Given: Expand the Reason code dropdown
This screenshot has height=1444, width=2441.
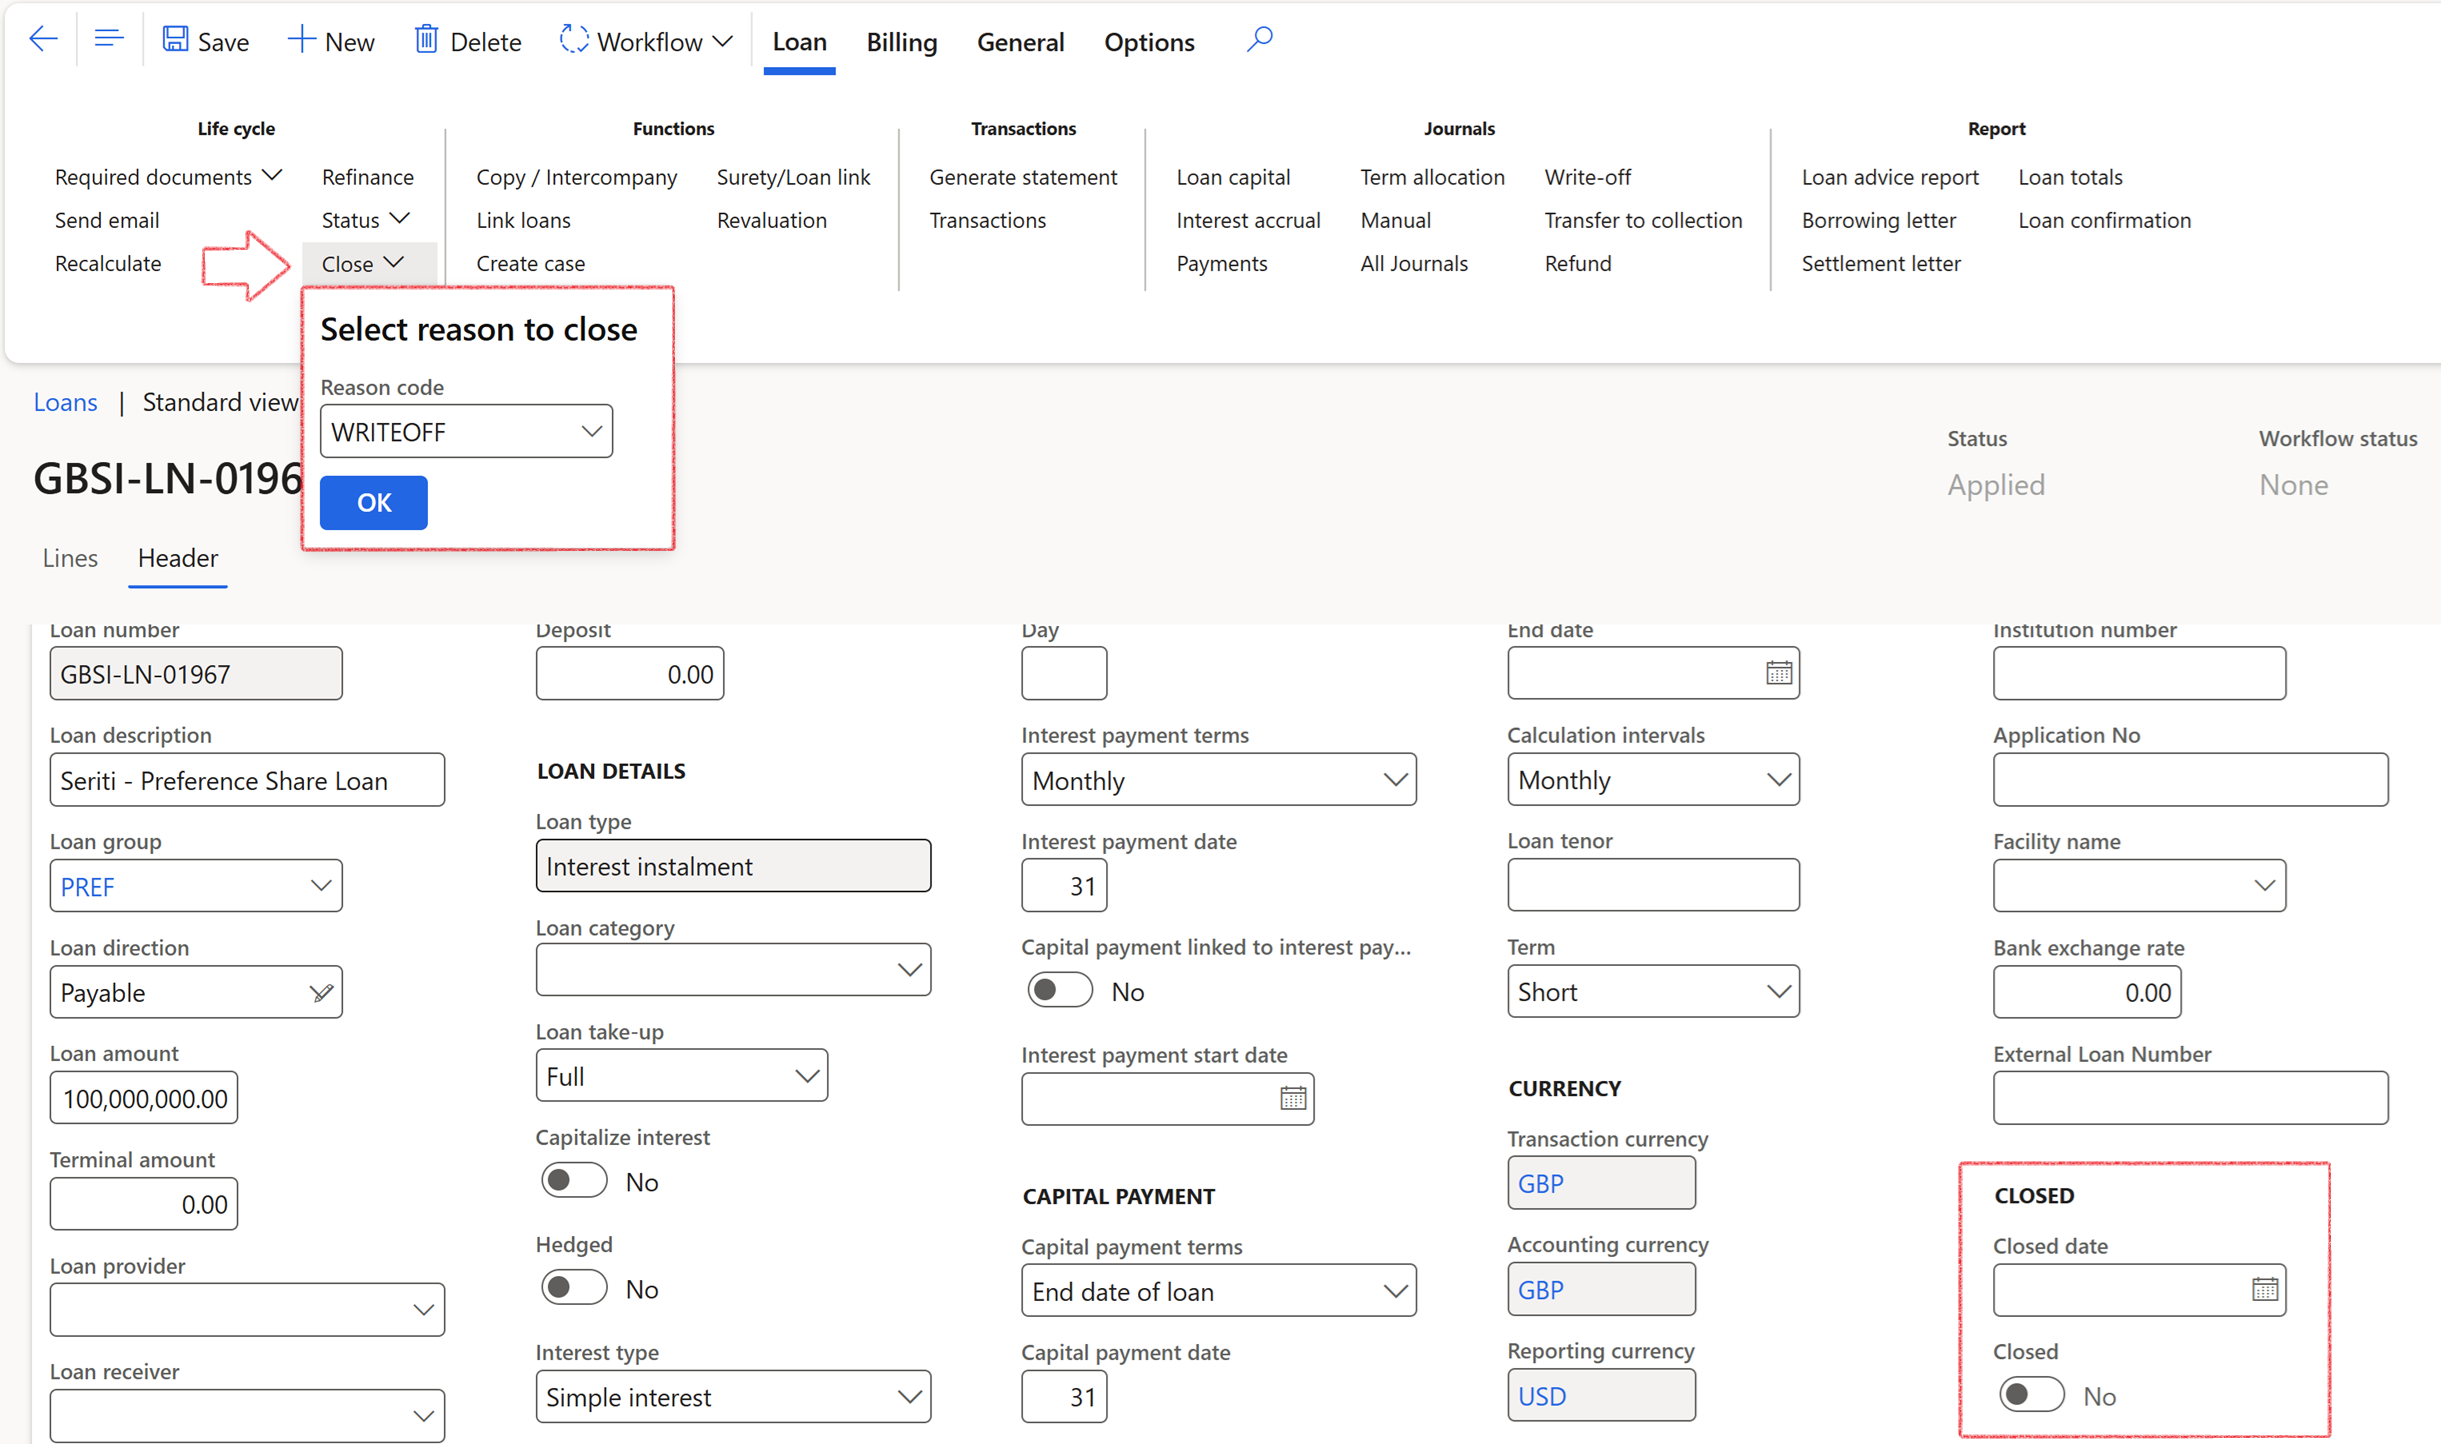Looking at the screenshot, I should point(591,432).
